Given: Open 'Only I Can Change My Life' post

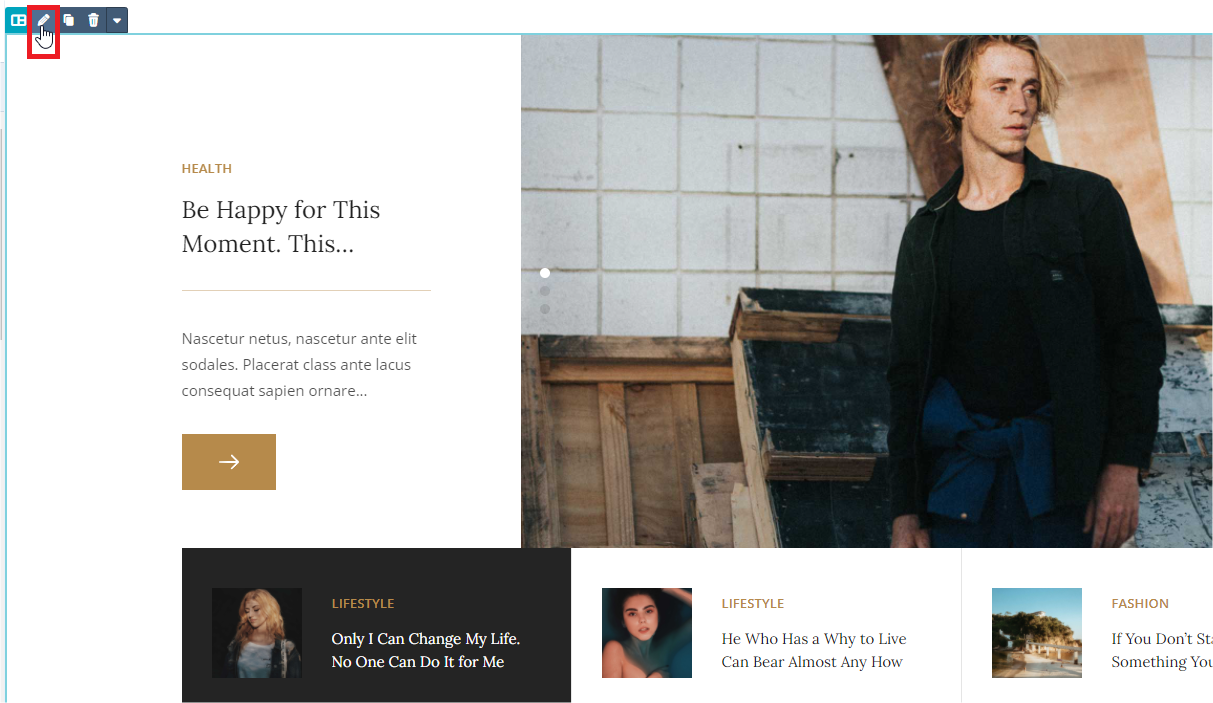Looking at the screenshot, I should pyautogui.click(x=426, y=650).
